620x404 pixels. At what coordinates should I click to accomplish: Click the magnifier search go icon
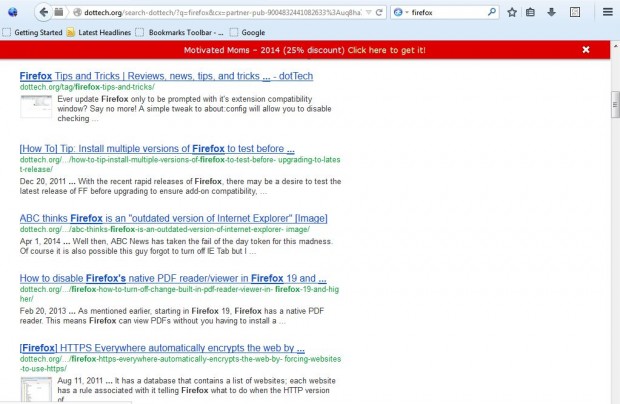click(x=492, y=12)
